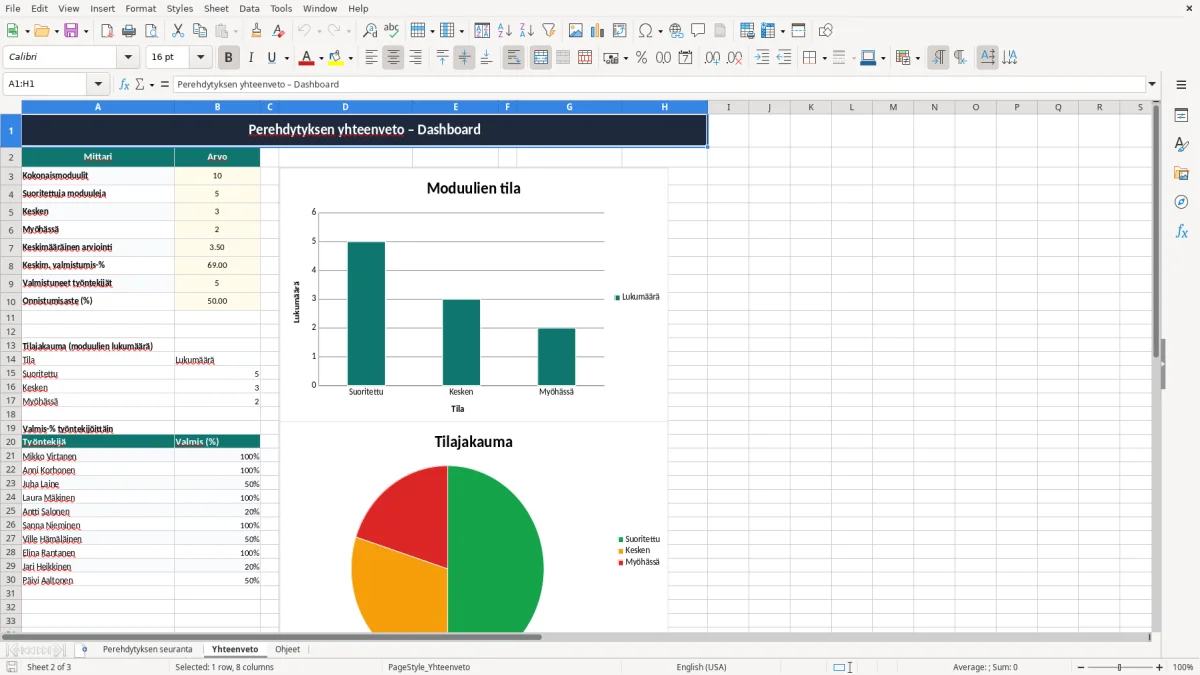The image size is (1200, 675).
Task: Select the Clone Formatting paintbrush
Action: click(x=257, y=31)
